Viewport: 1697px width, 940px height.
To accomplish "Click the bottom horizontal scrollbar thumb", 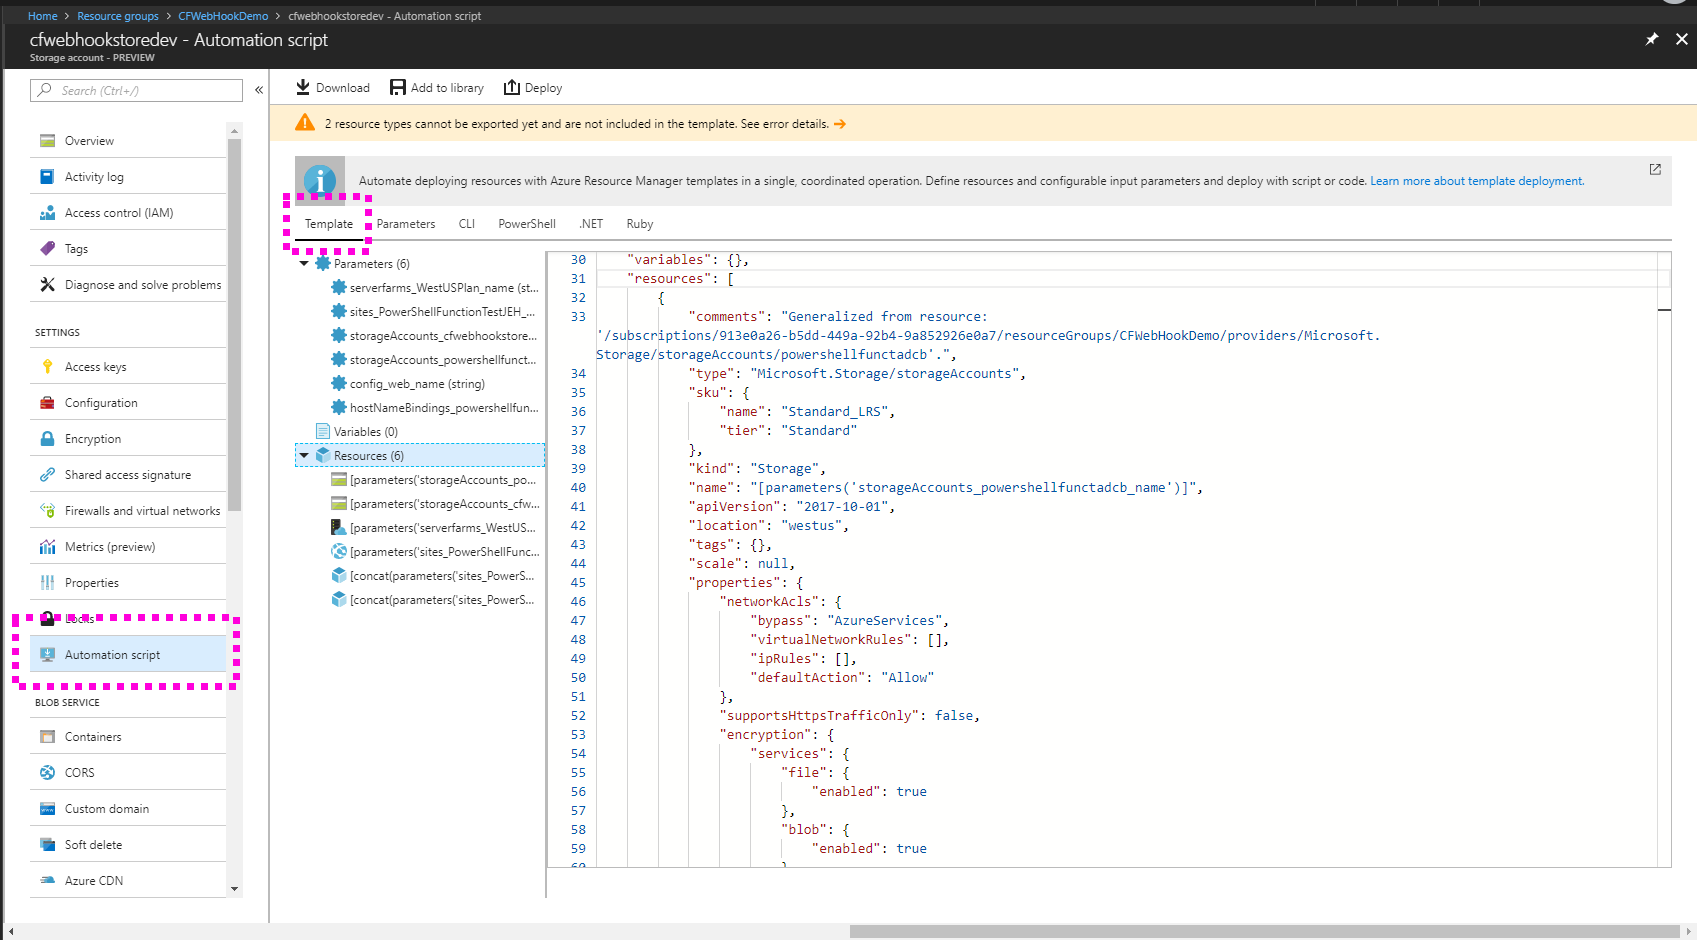I will click(x=1264, y=931).
